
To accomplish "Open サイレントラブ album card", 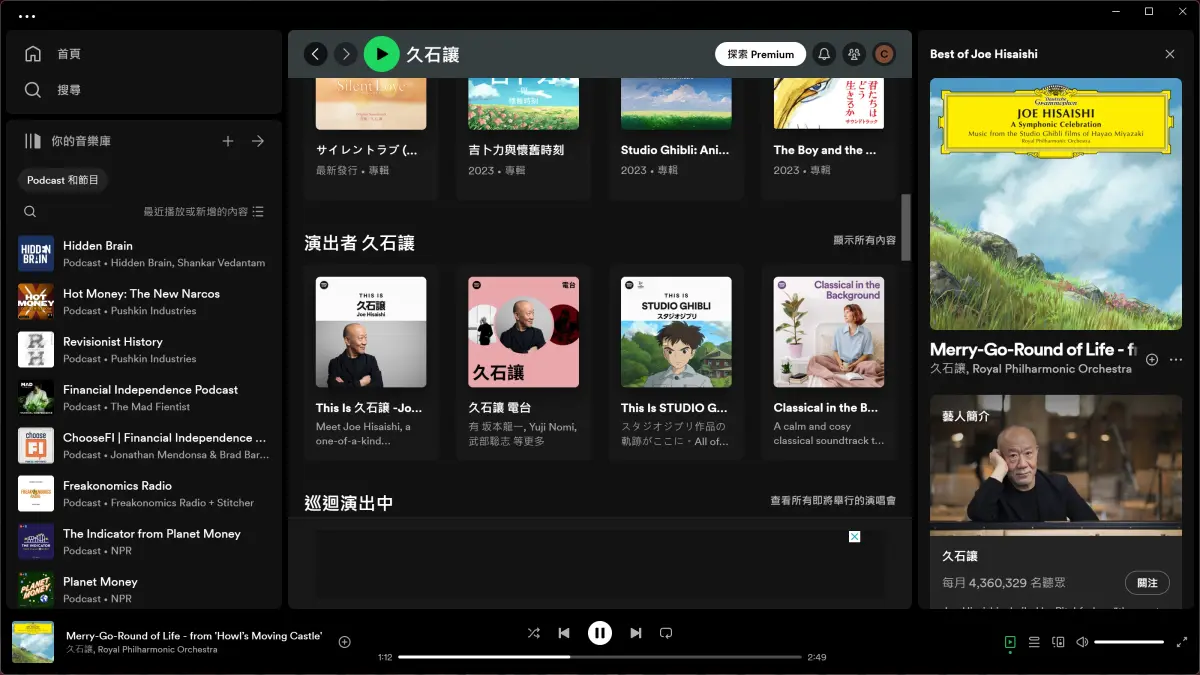I will pos(371,138).
